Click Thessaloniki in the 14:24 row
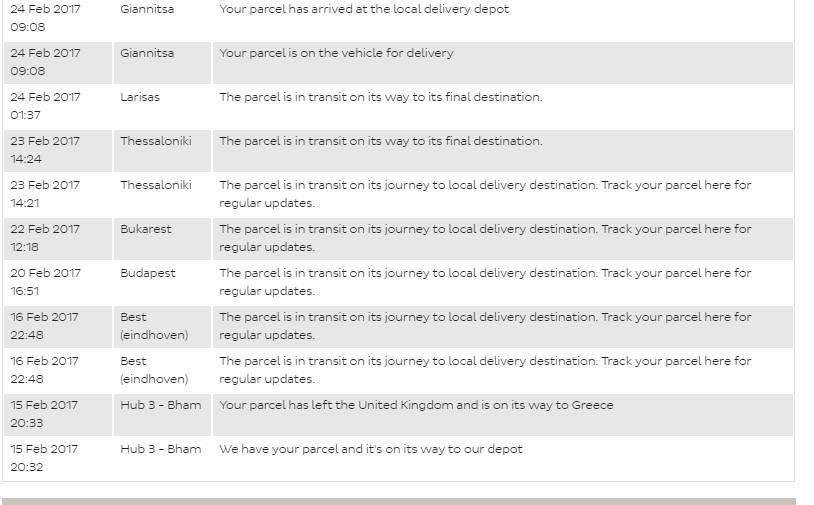Screen dimensions: 814x505 (156, 141)
